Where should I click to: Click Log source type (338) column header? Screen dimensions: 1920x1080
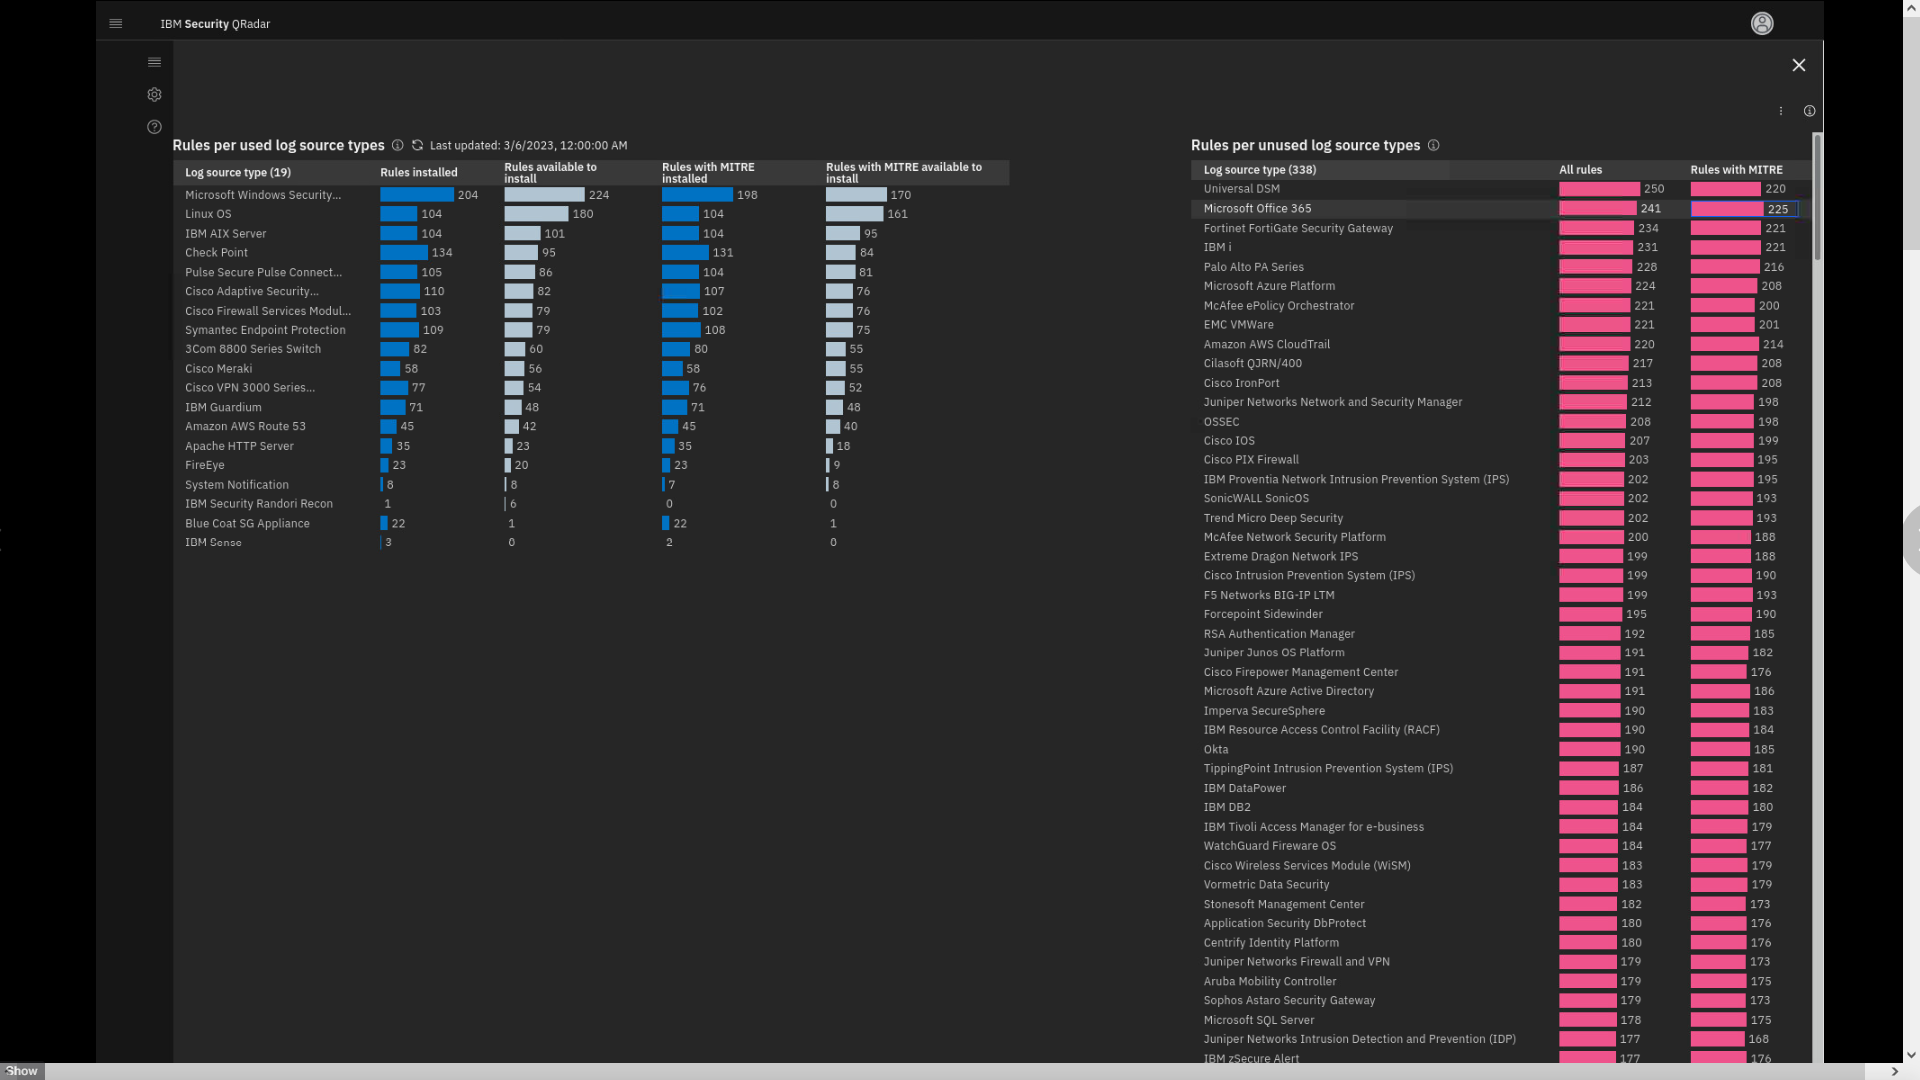coord(1260,170)
